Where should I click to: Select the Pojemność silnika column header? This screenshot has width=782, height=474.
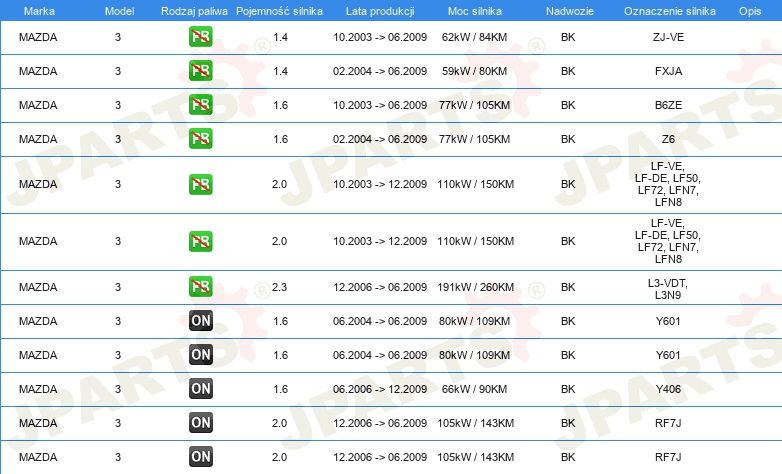(x=279, y=11)
